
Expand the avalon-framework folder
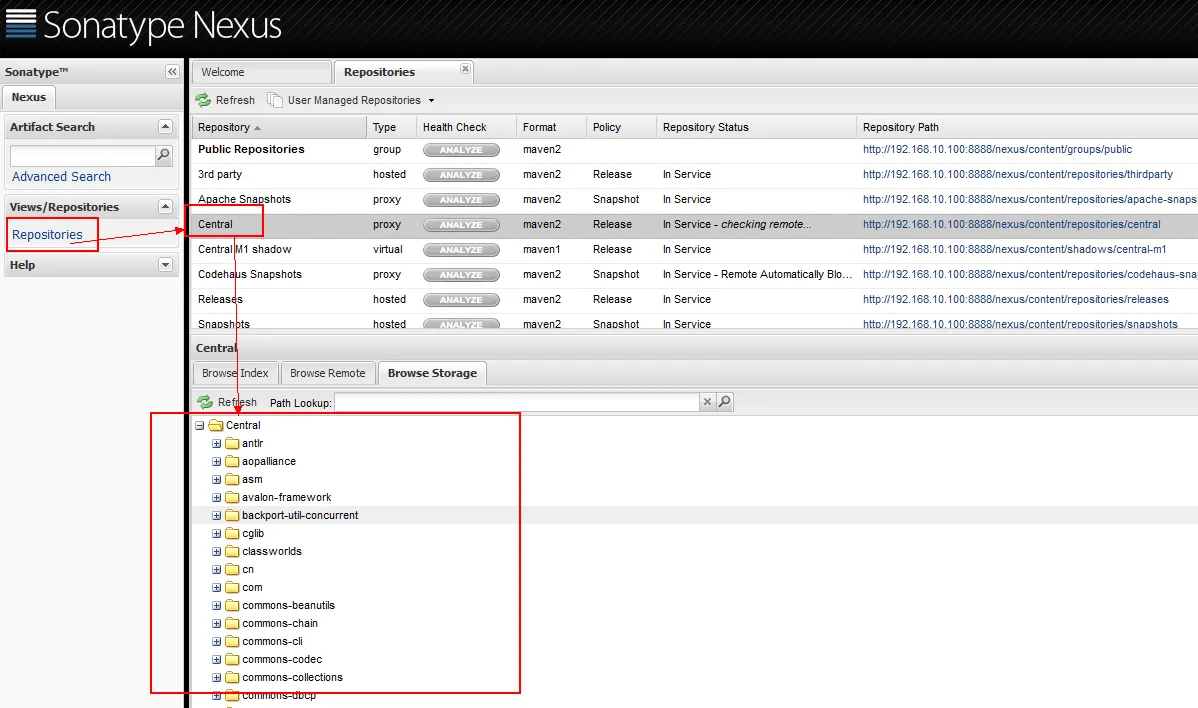(216, 497)
